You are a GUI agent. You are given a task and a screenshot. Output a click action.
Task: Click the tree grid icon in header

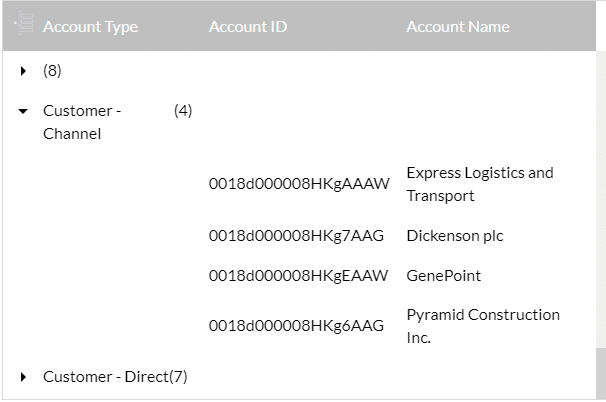click(24, 24)
